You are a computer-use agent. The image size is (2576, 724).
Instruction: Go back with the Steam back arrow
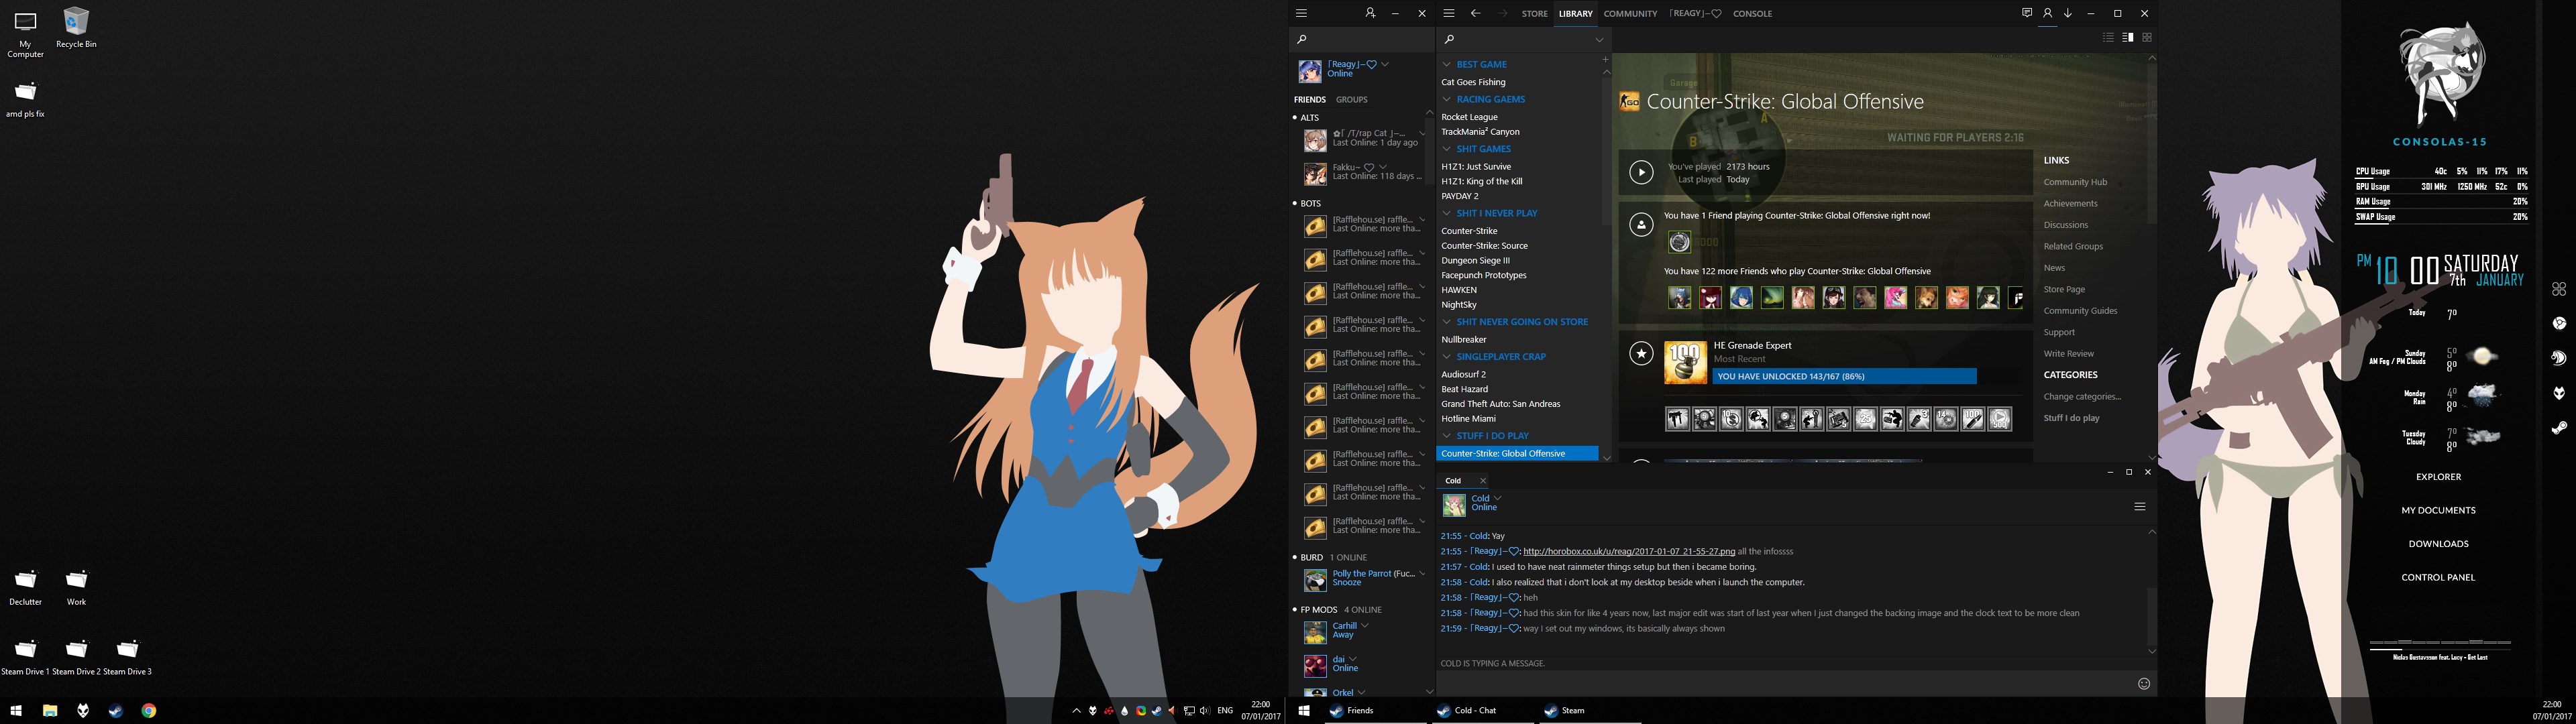pyautogui.click(x=1475, y=14)
